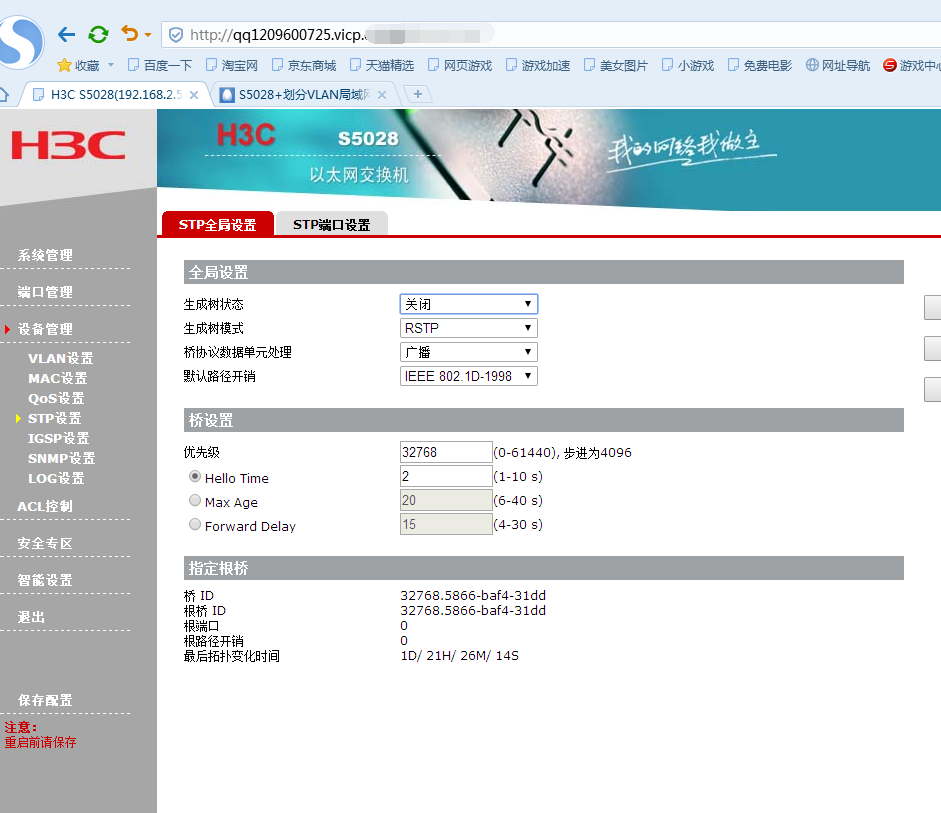Viewport: 941px width, 813px height.
Task: Click the 最后拓扑变化时间 value 1D/ 21H/ 26M/ 14S
Action: (460, 656)
